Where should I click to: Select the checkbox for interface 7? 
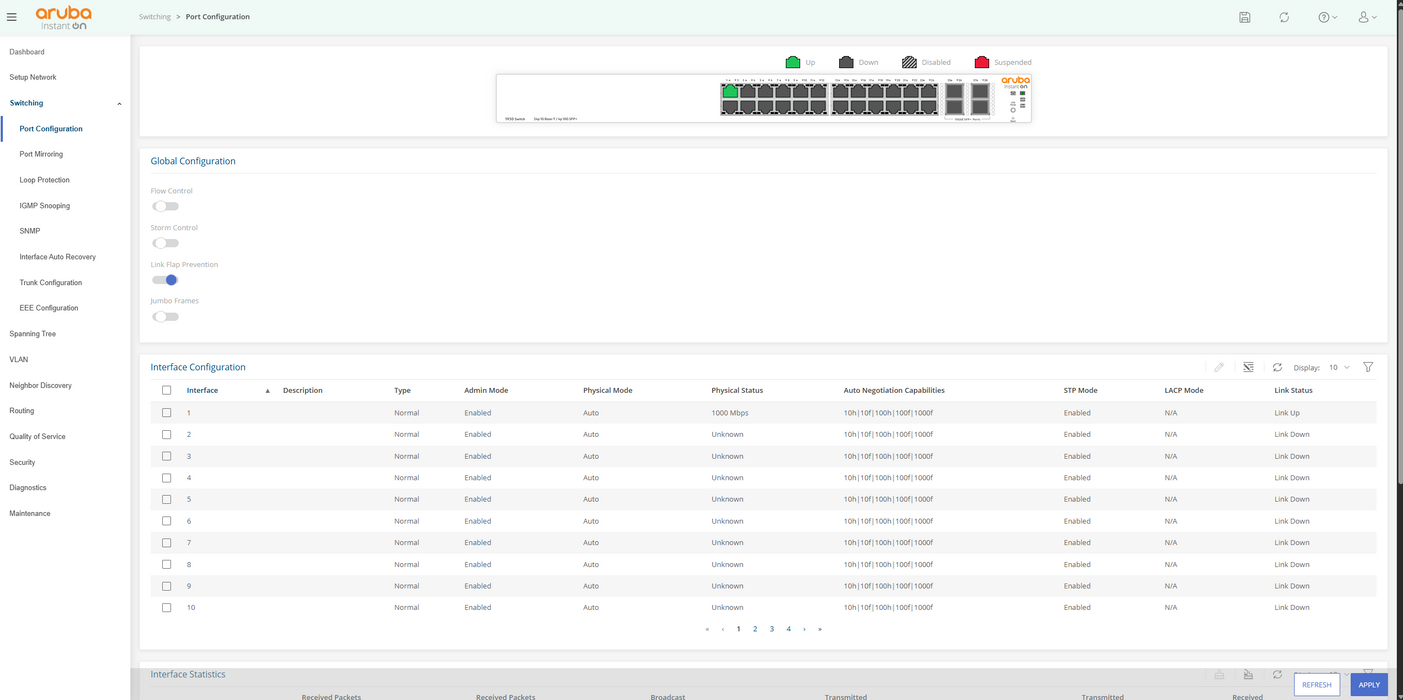(166, 542)
